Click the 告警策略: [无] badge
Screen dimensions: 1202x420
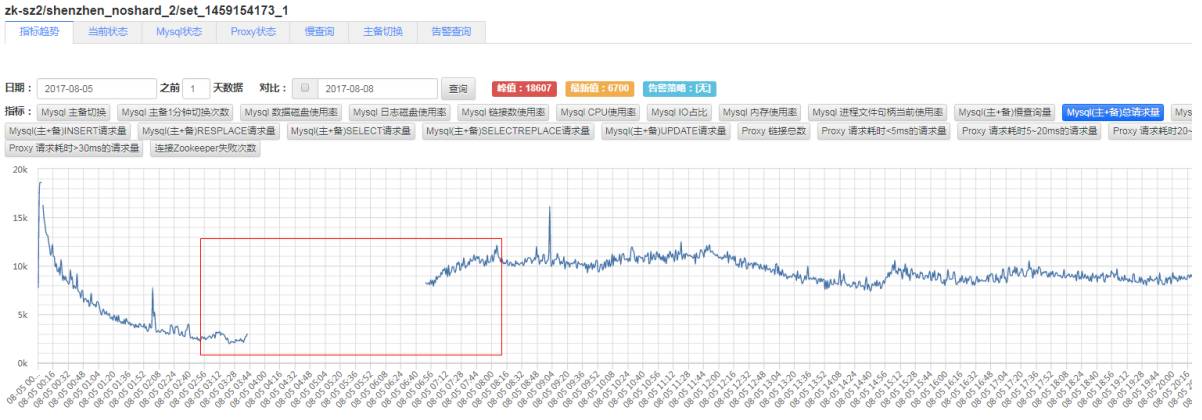679,89
